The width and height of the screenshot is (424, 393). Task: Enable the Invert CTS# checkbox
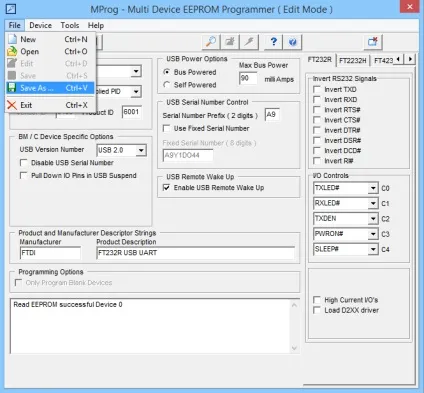pos(317,120)
